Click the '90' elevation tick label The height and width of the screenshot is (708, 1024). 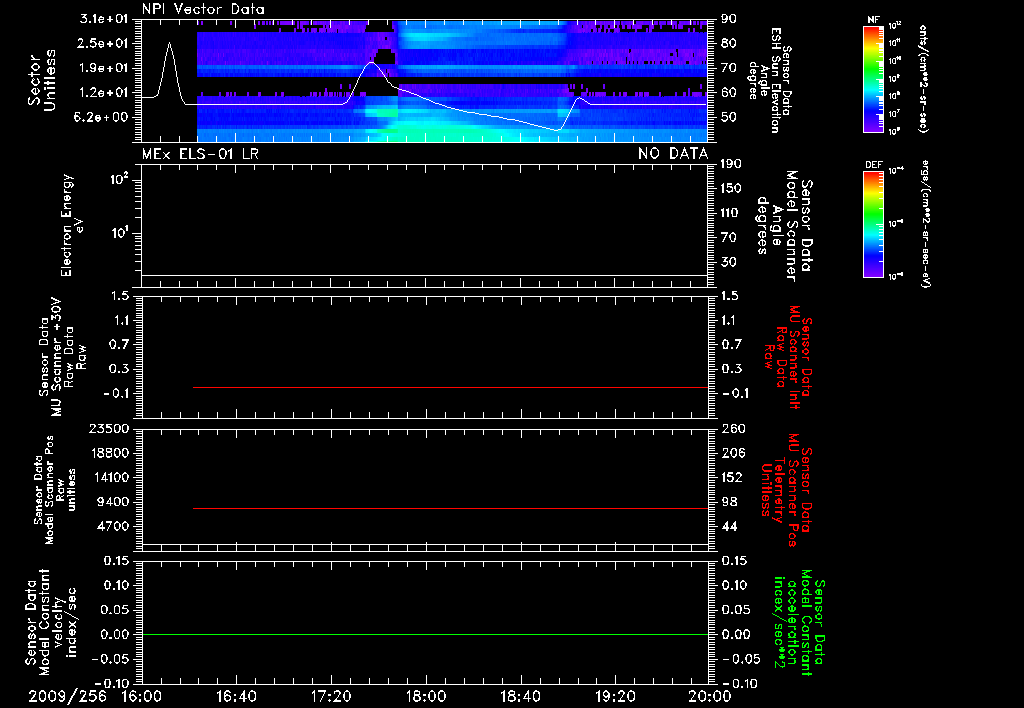pyautogui.click(x=729, y=19)
